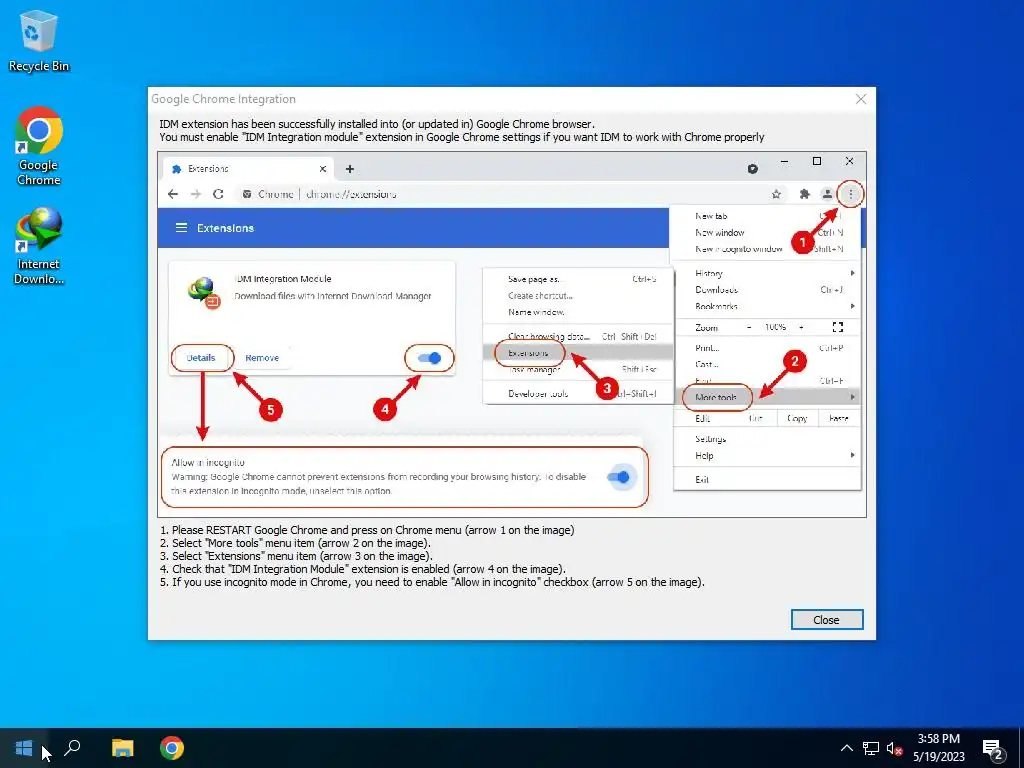Open the Internet Download Manager desktop shortcut
The image size is (1024, 768).
pyautogui.click(x=39, y=246)
